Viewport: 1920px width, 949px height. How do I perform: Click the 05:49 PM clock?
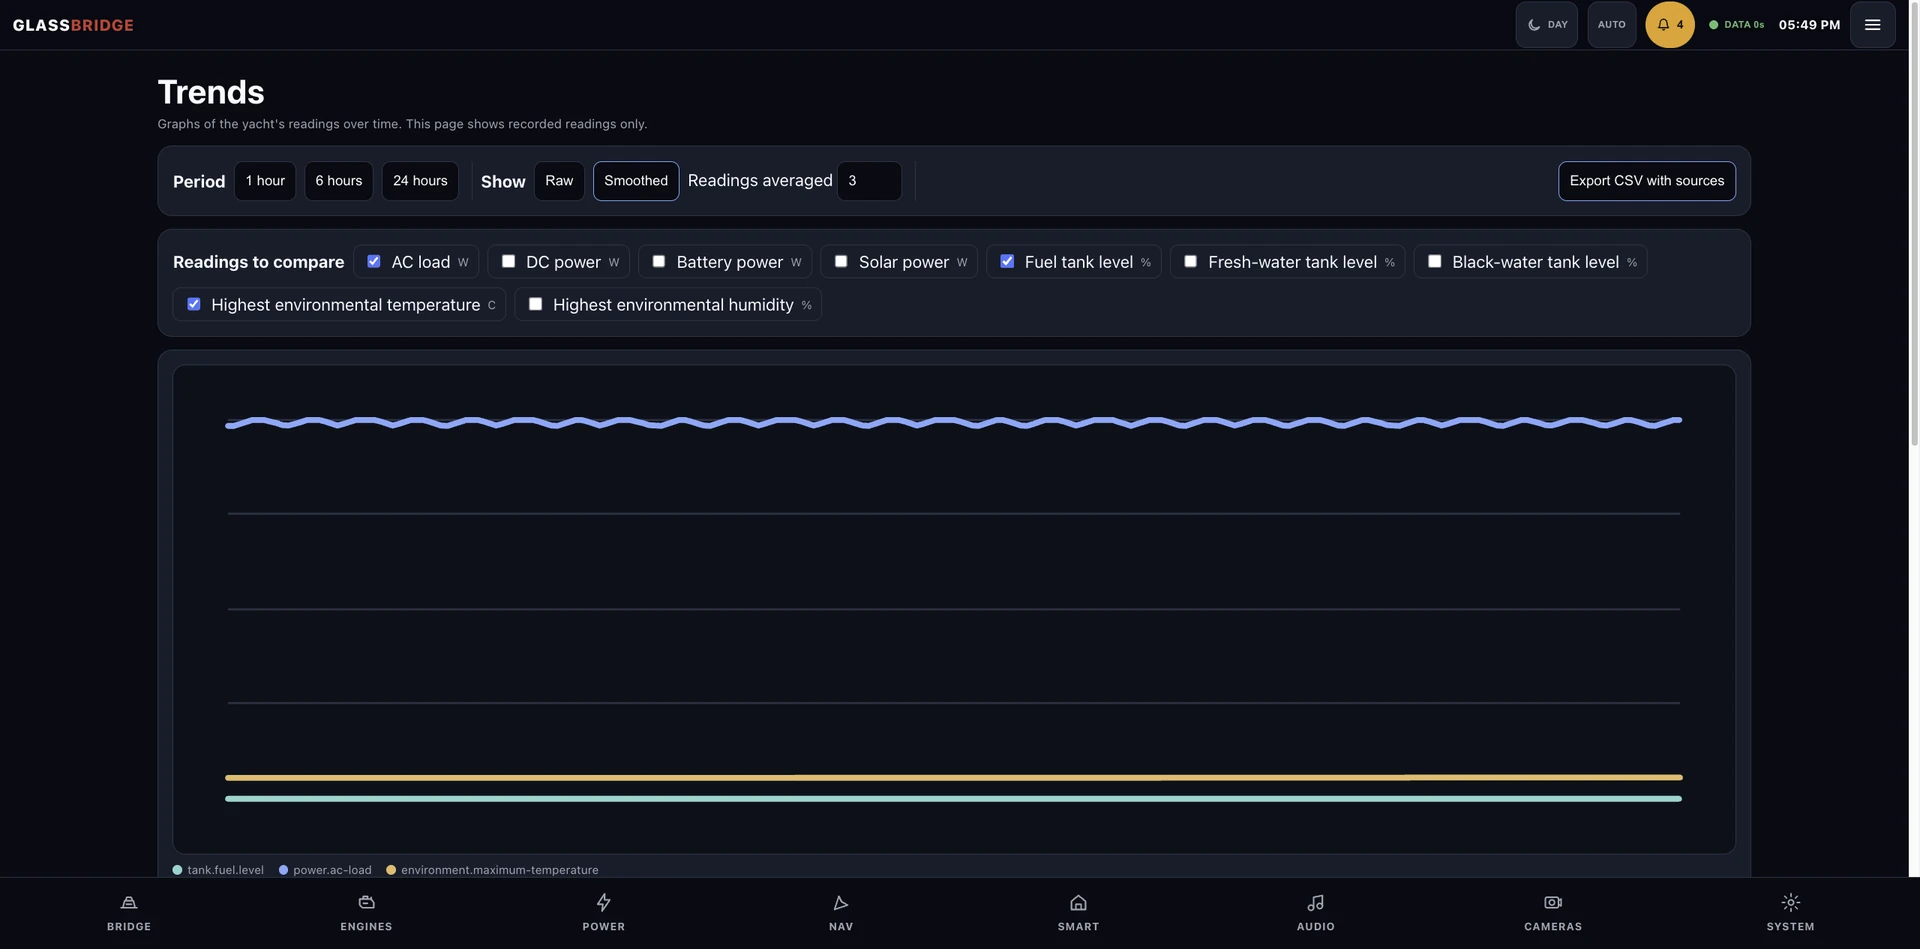pos(1809,25)
